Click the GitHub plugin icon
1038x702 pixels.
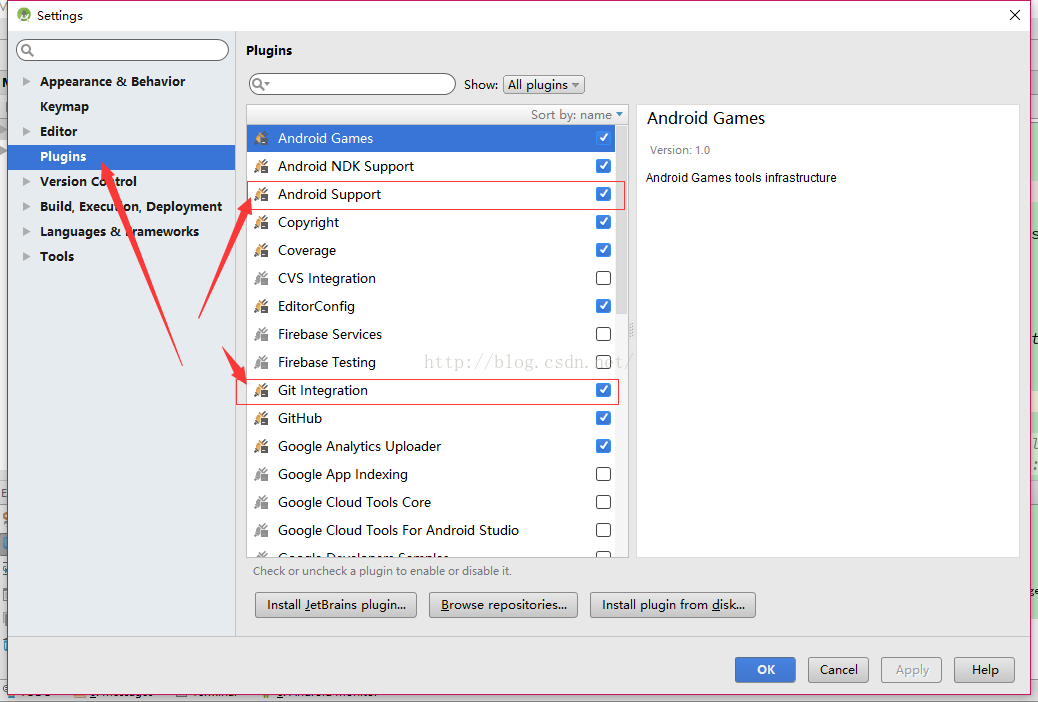point(261,419)
